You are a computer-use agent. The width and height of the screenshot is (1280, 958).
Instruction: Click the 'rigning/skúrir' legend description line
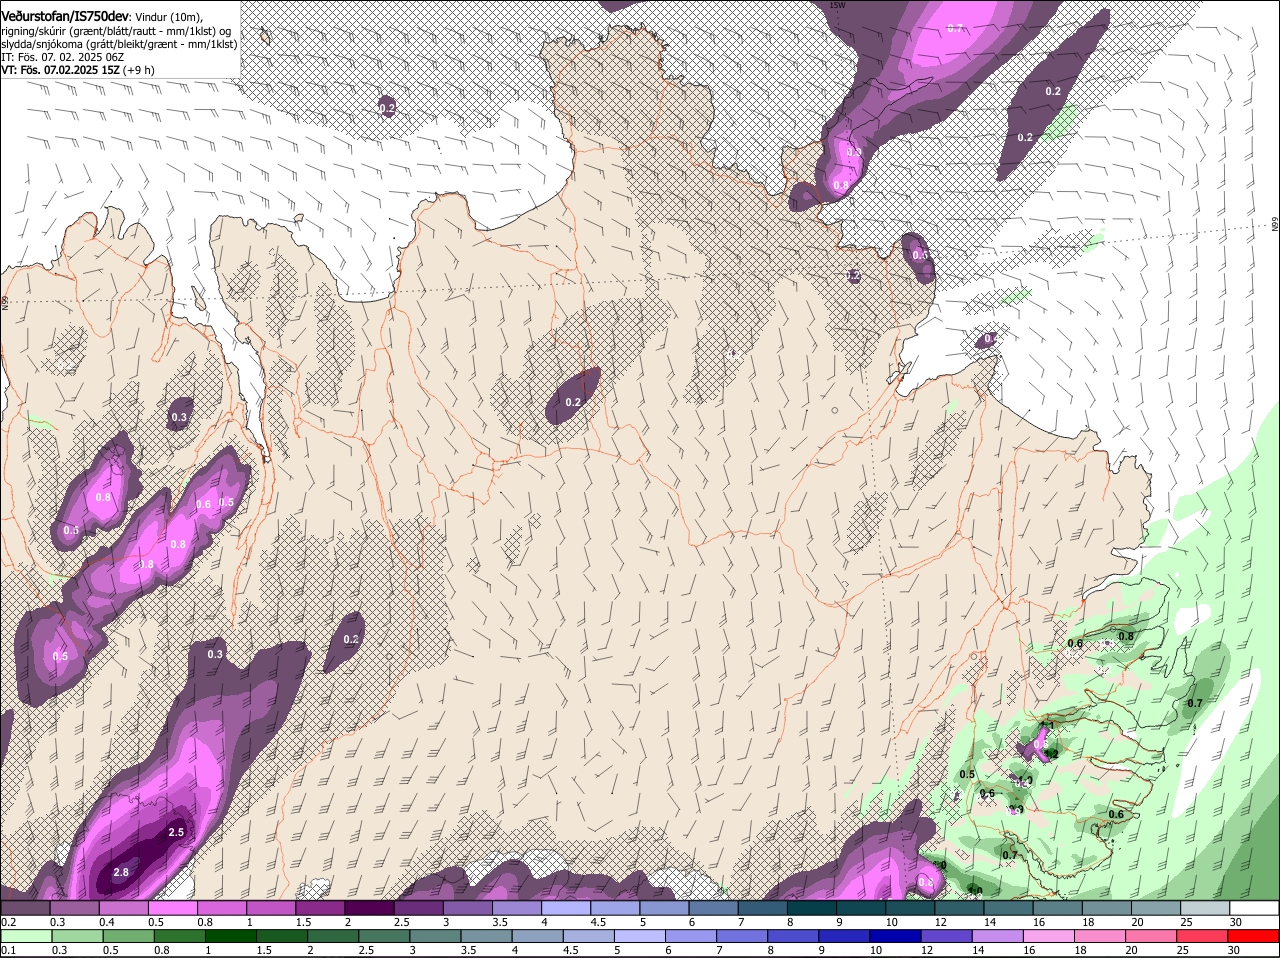click(x=115, y=30)
